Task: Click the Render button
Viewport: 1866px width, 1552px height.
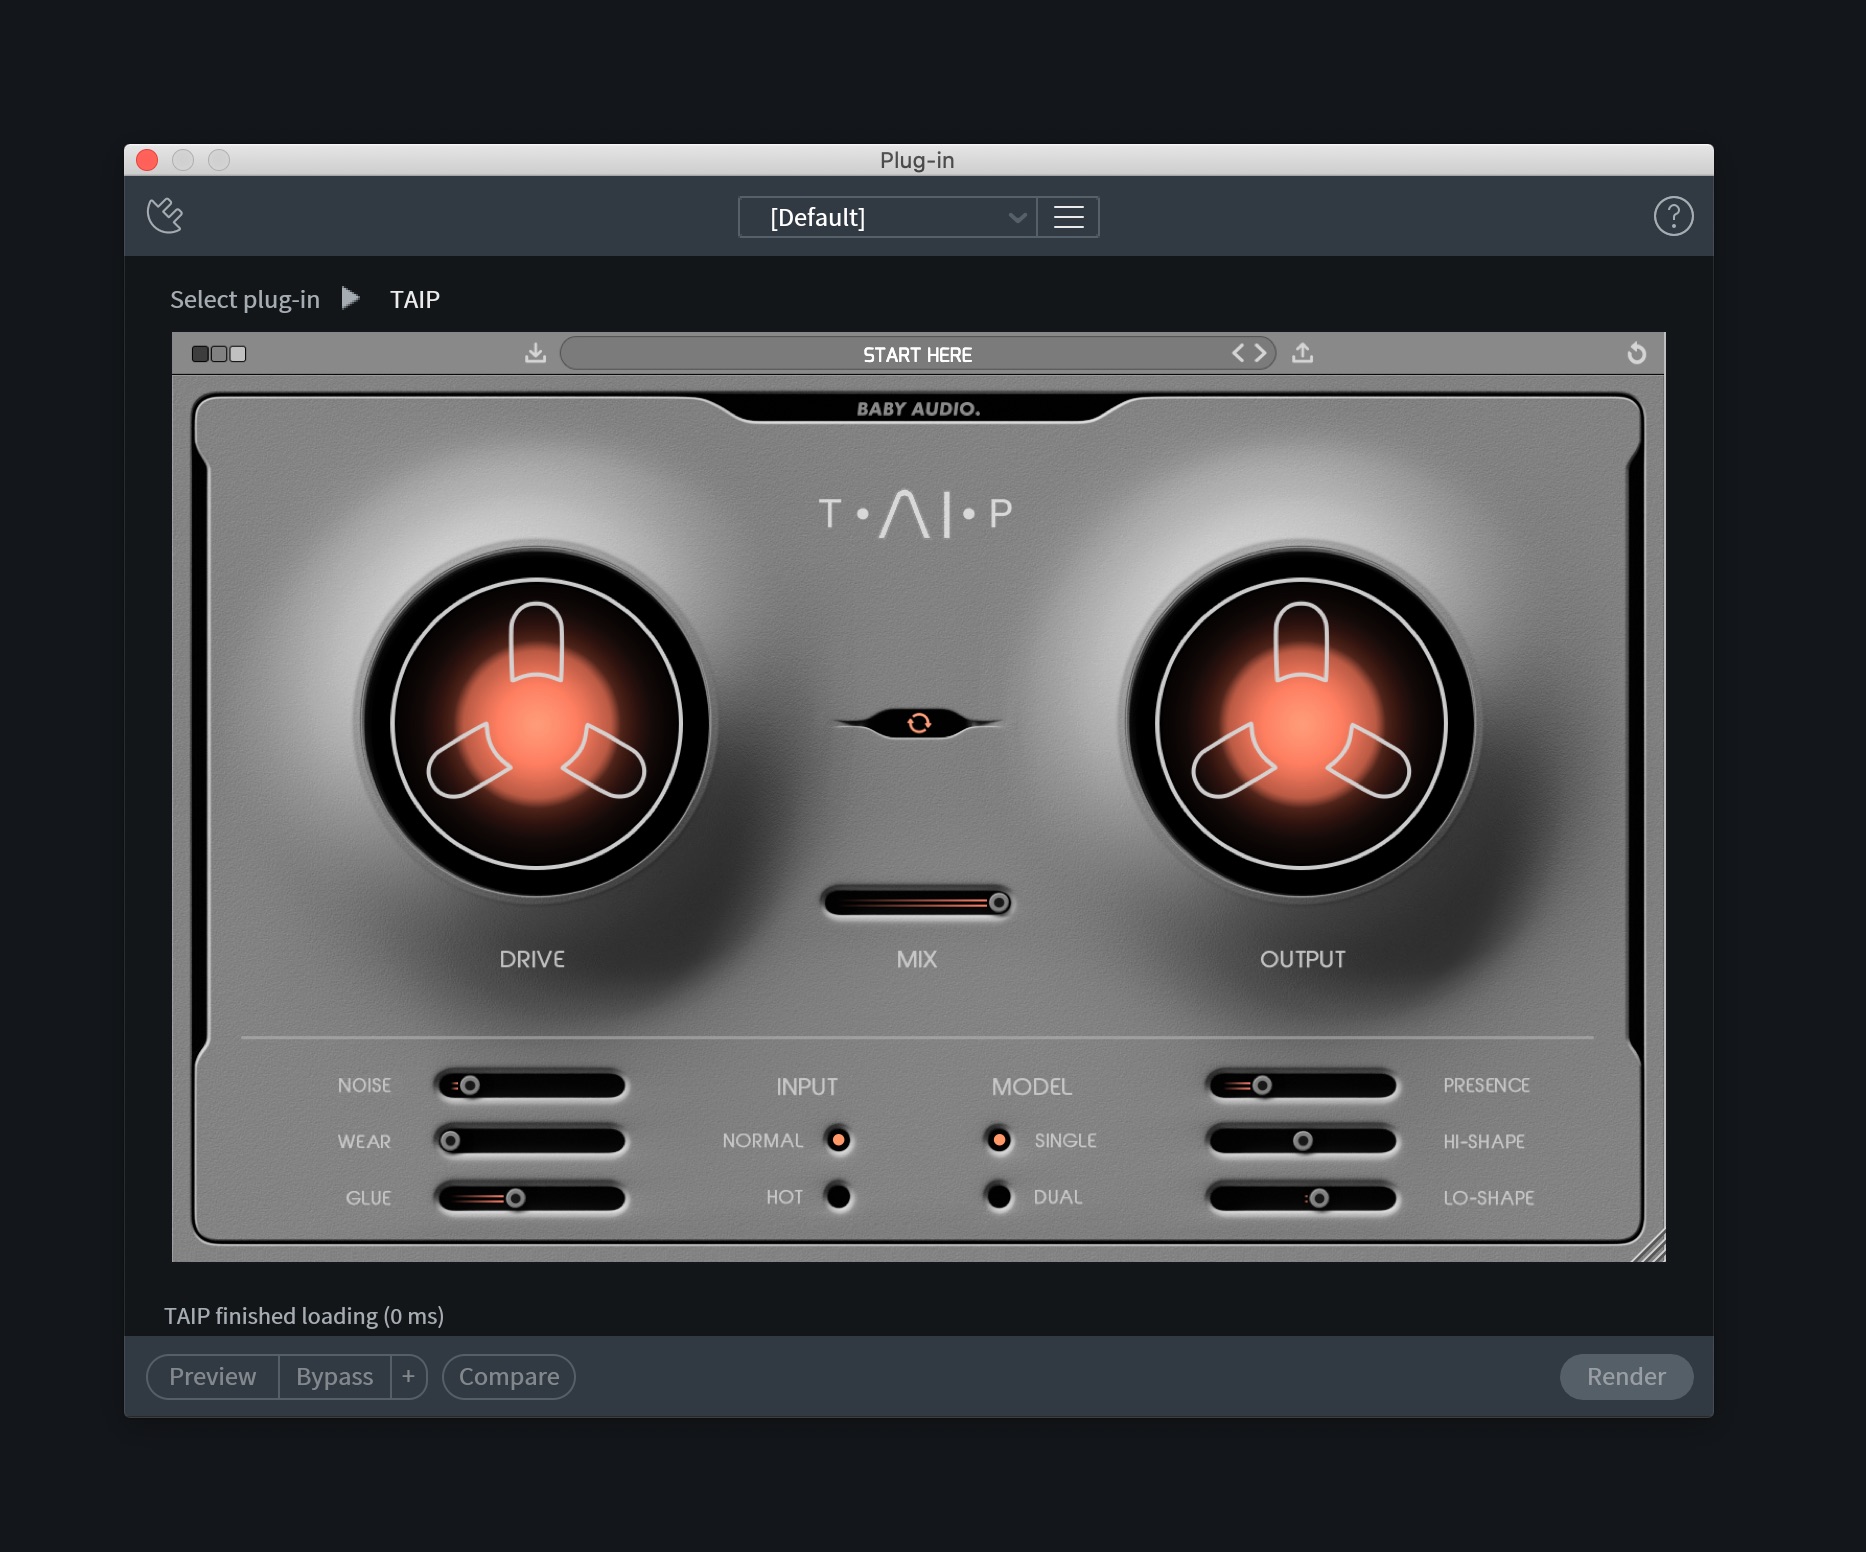Action: [x=1626, y=1377]
